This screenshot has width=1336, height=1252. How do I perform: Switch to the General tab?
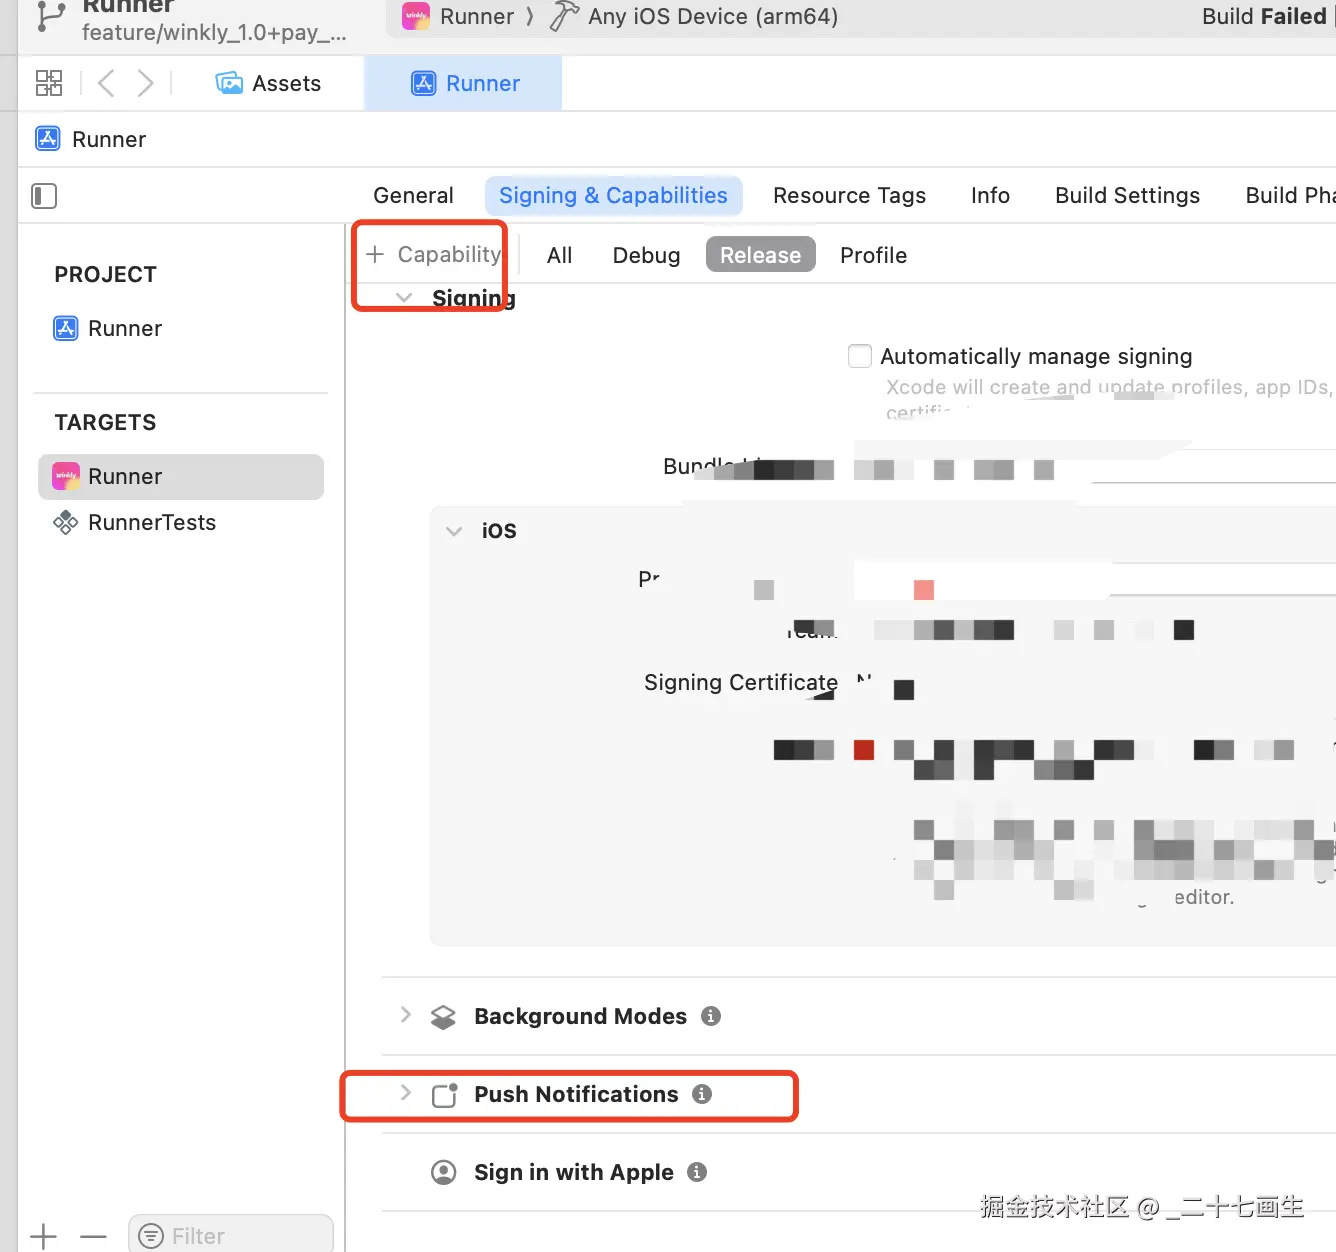(413, 195)
